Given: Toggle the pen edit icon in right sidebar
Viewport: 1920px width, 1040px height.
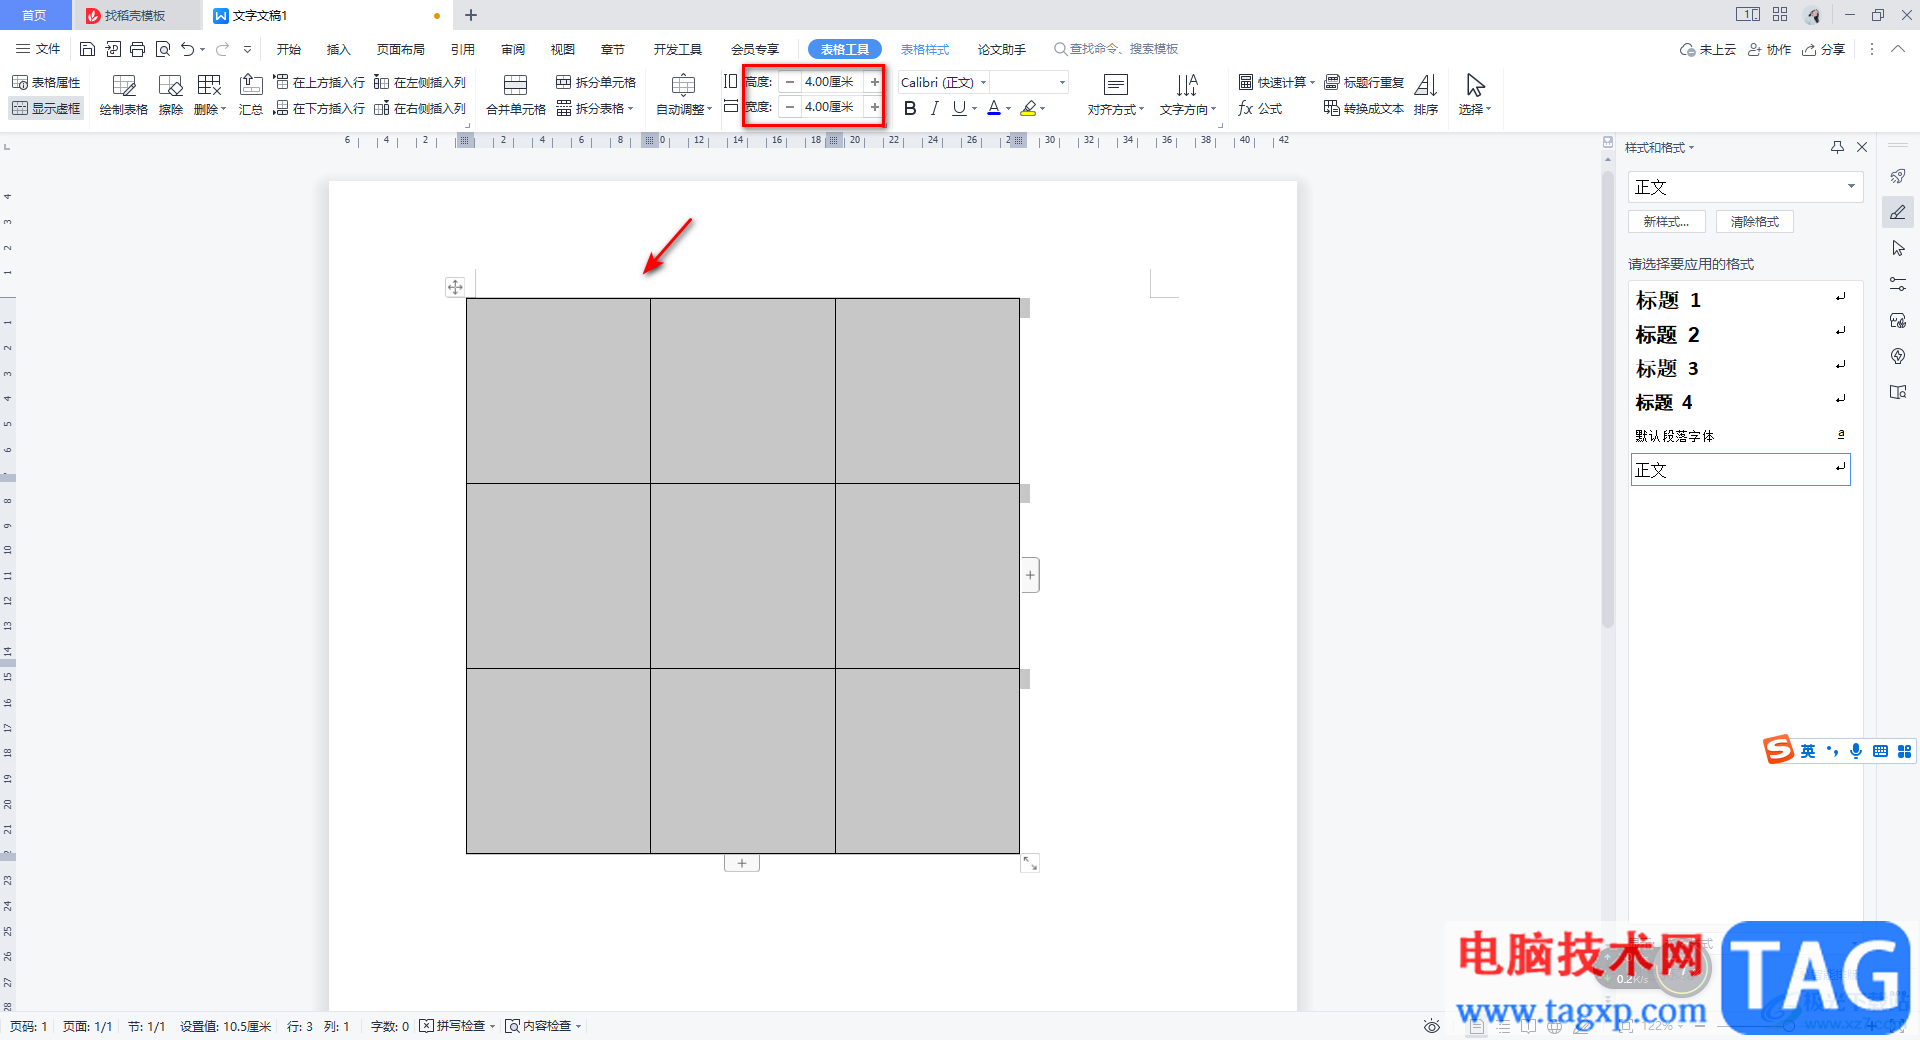Looking at the screenshot, I should pyautogui.click(x=1898, y=212).
